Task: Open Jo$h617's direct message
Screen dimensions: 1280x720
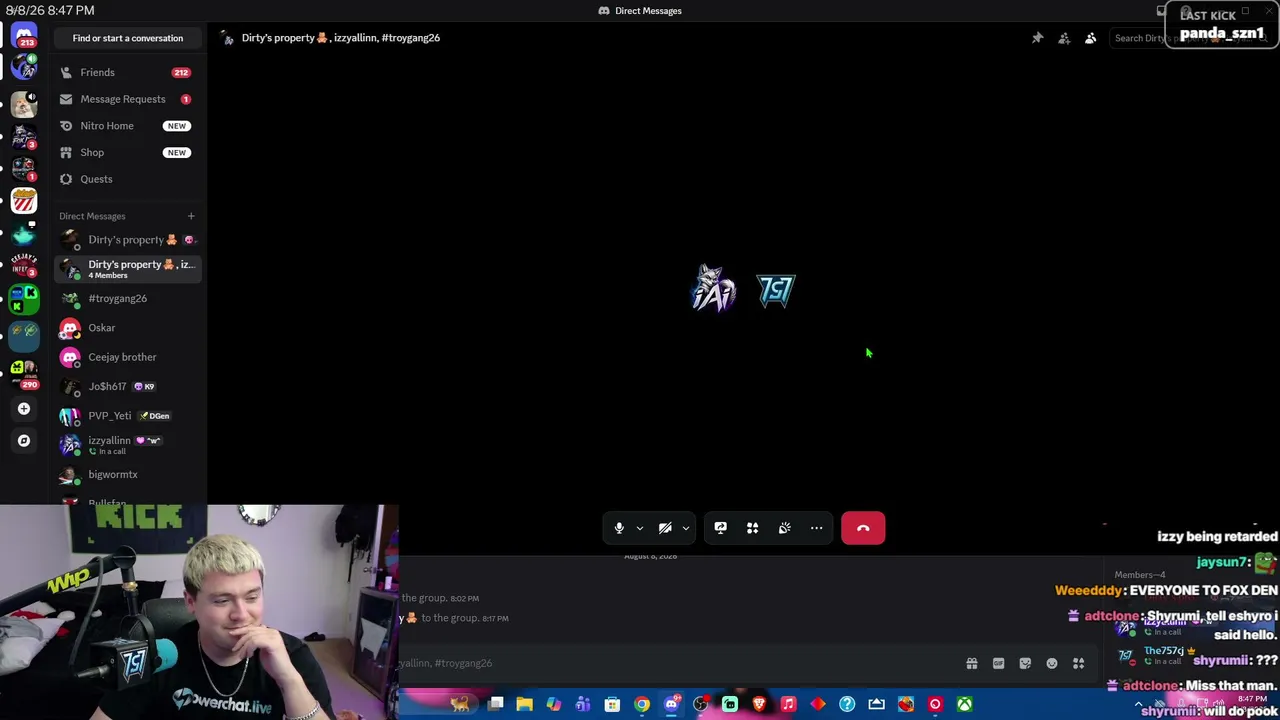Action: pos(128,386)
